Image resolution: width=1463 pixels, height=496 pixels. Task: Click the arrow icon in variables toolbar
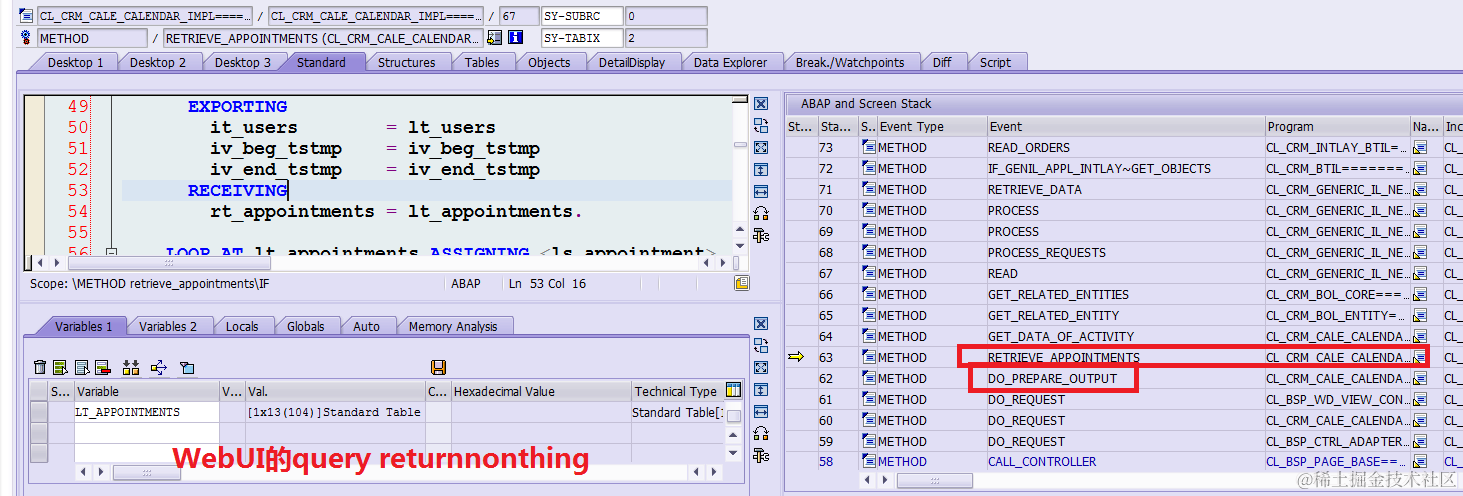click(x=158, y=367)
